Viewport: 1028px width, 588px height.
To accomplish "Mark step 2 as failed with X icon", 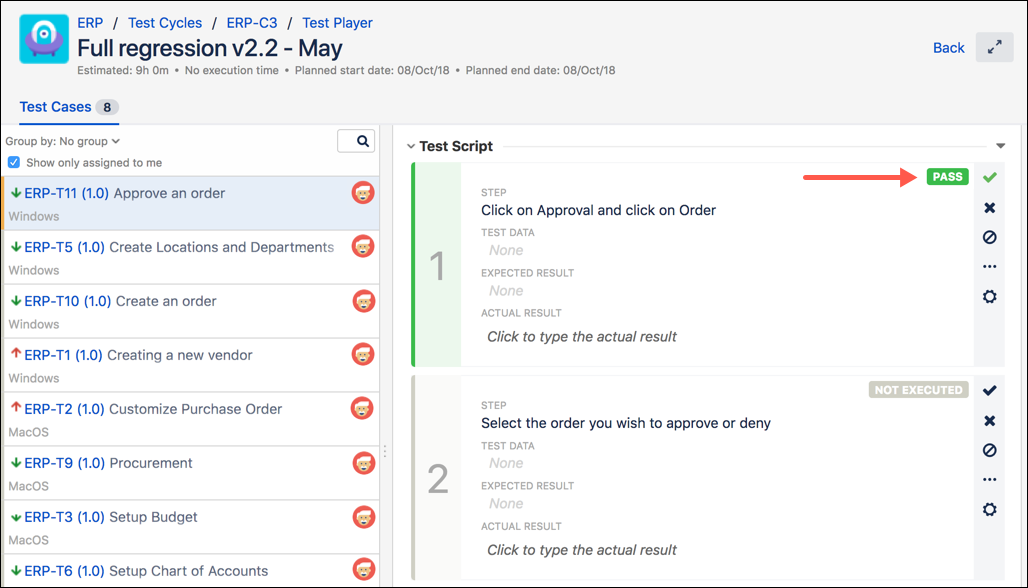I will [989, 421].
